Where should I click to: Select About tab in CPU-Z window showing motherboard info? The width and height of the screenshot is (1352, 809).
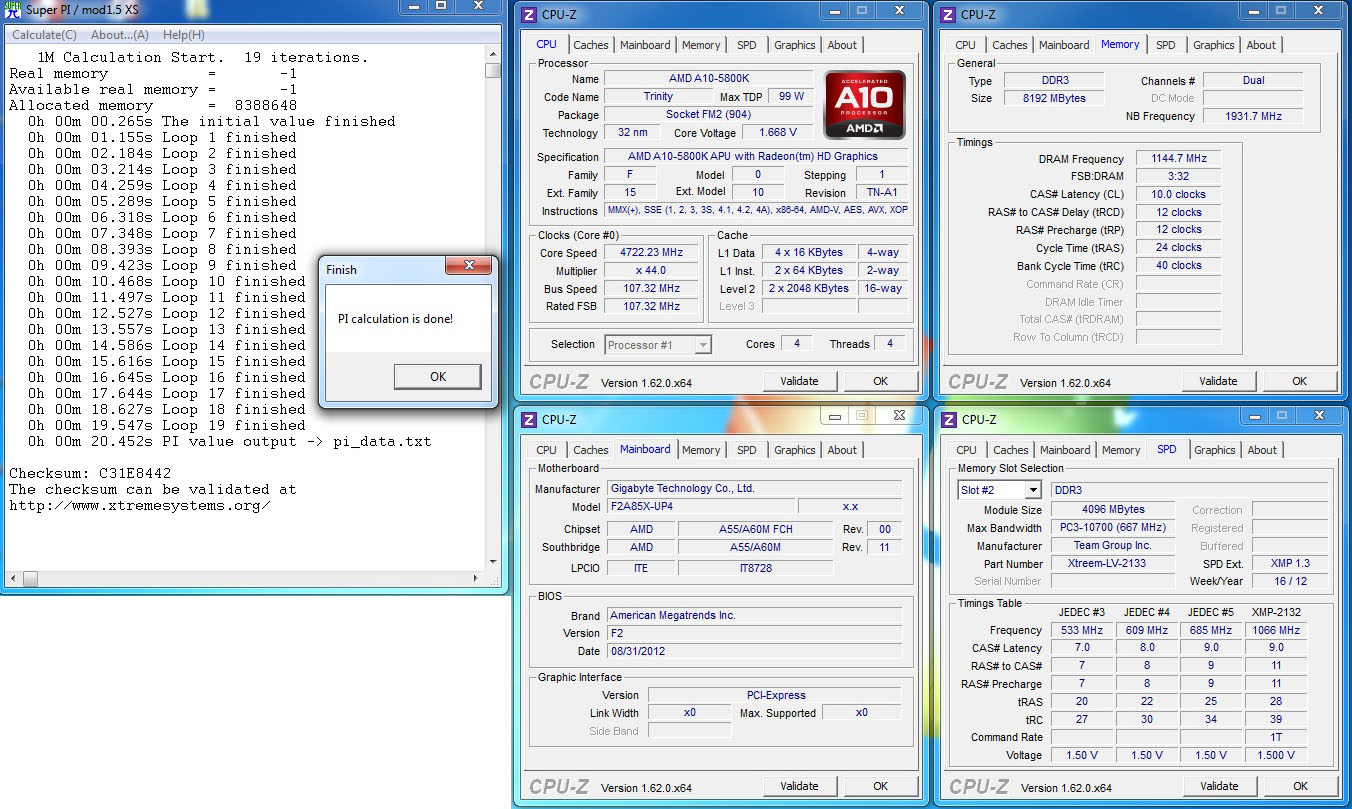(842, 450)
